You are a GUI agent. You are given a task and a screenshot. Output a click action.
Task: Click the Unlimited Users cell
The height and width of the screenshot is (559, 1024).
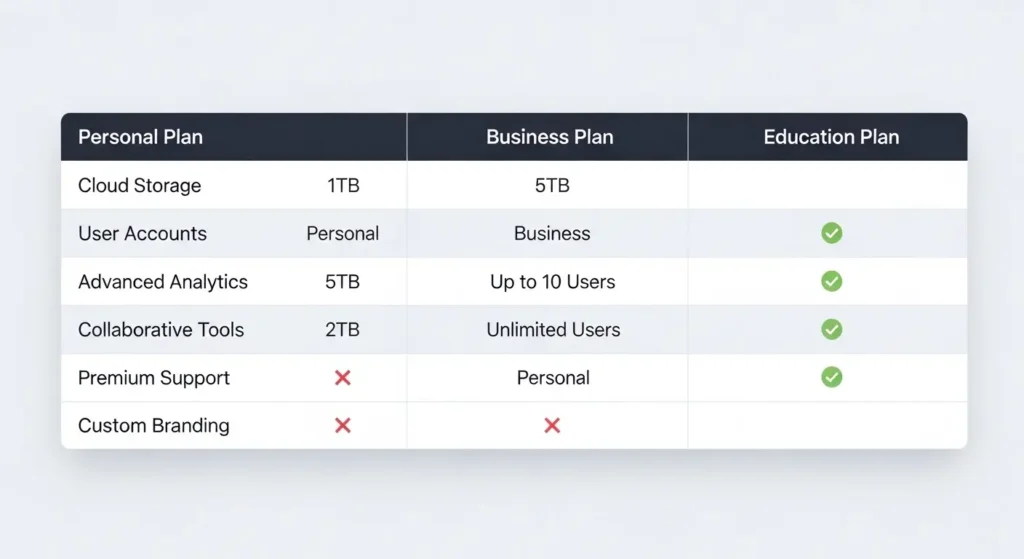[x=553, y=329]
